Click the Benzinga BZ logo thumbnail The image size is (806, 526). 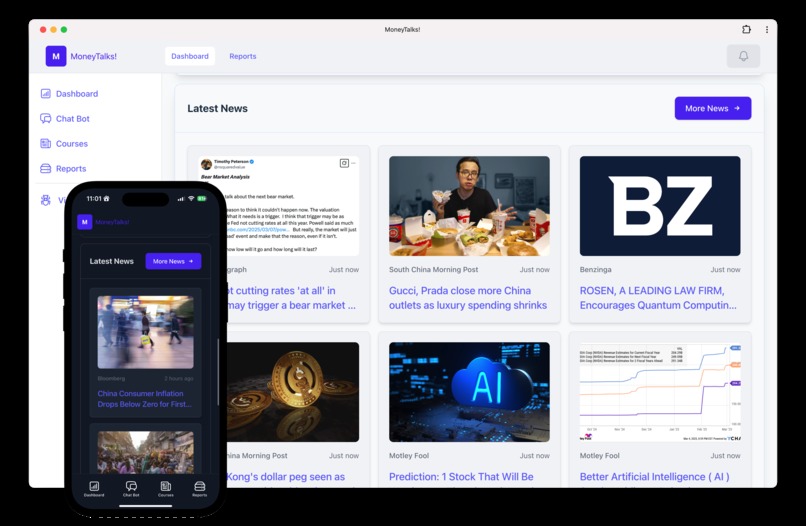click(x=660, y=206)
